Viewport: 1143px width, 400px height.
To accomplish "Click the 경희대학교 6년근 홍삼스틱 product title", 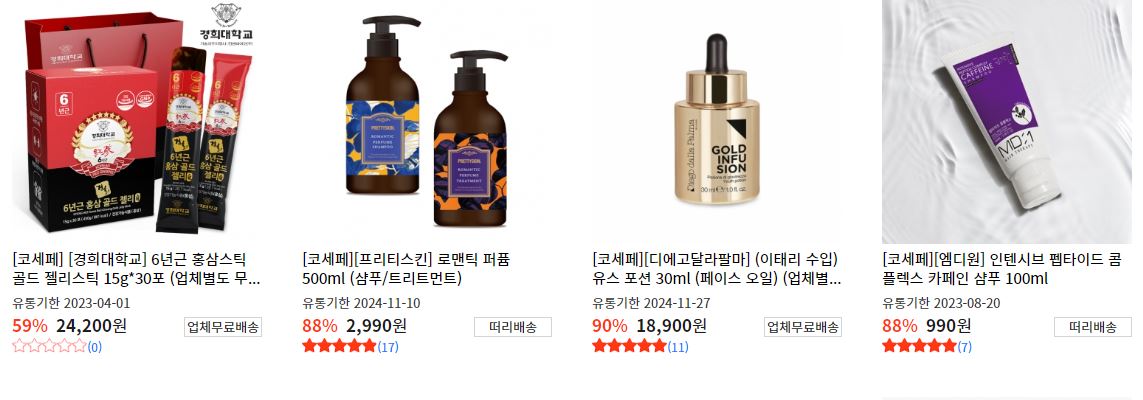I will tap(136, 269).
